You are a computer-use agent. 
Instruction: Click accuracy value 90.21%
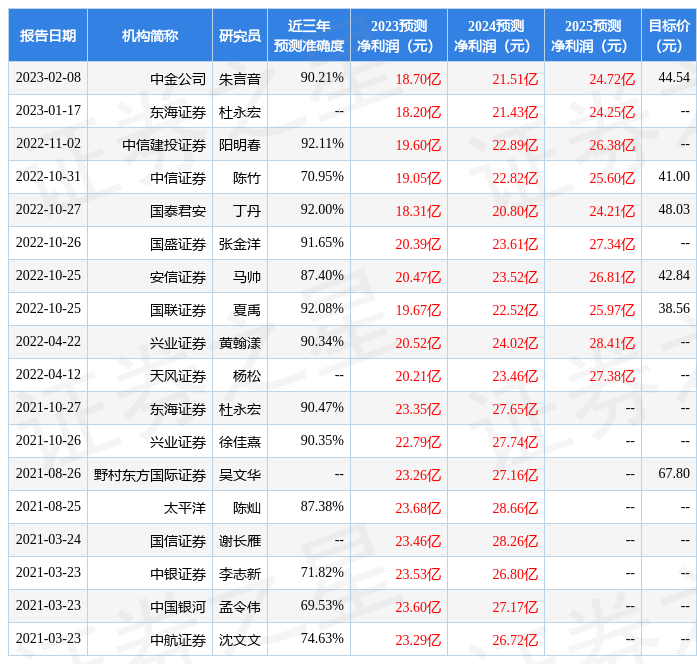322,78
